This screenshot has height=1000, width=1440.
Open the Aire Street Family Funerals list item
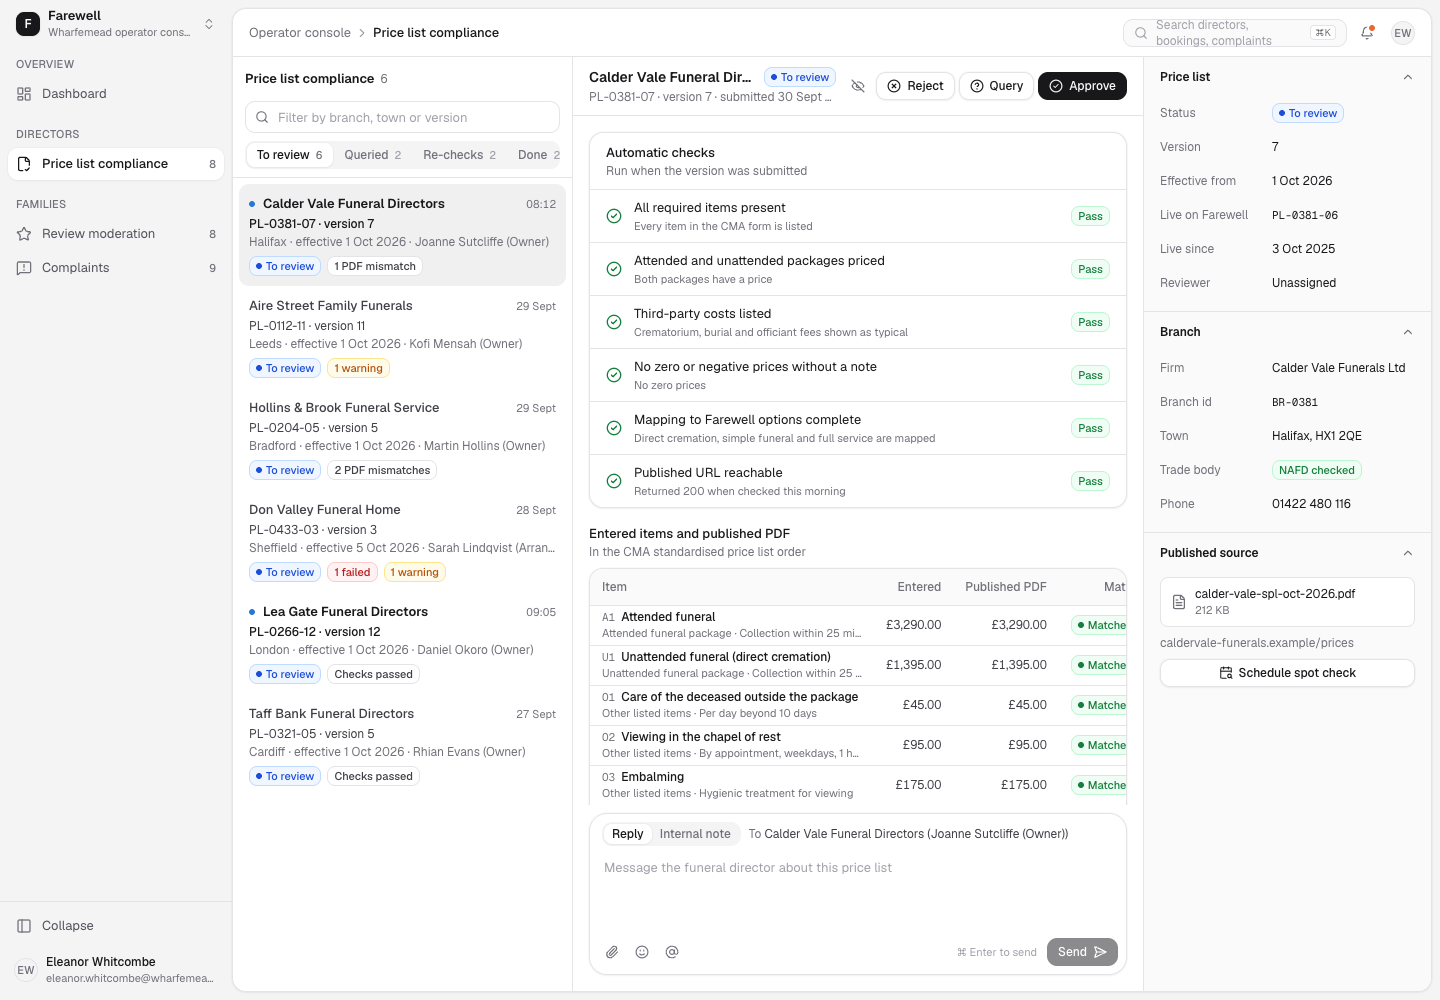402,337
